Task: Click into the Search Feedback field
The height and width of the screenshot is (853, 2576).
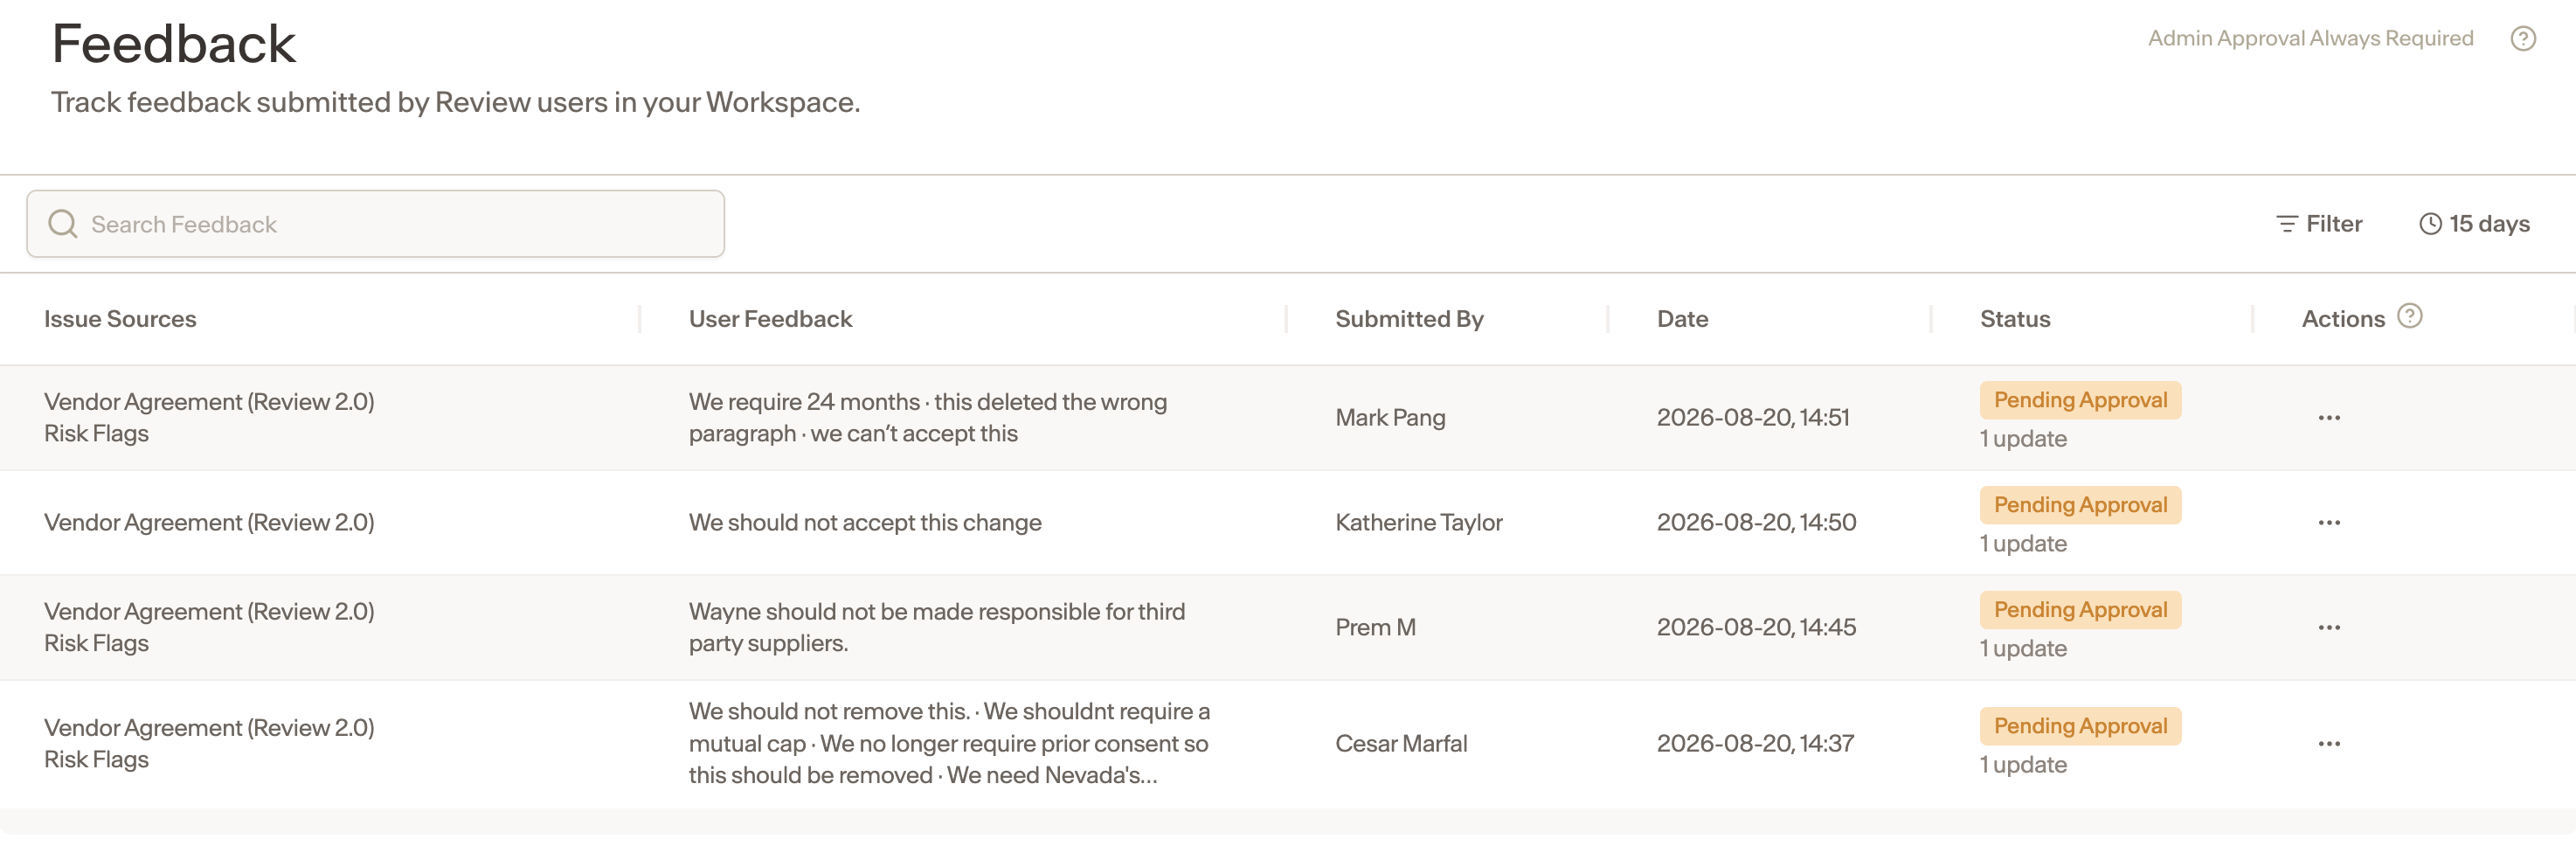Action: click(x=376, y=224)
